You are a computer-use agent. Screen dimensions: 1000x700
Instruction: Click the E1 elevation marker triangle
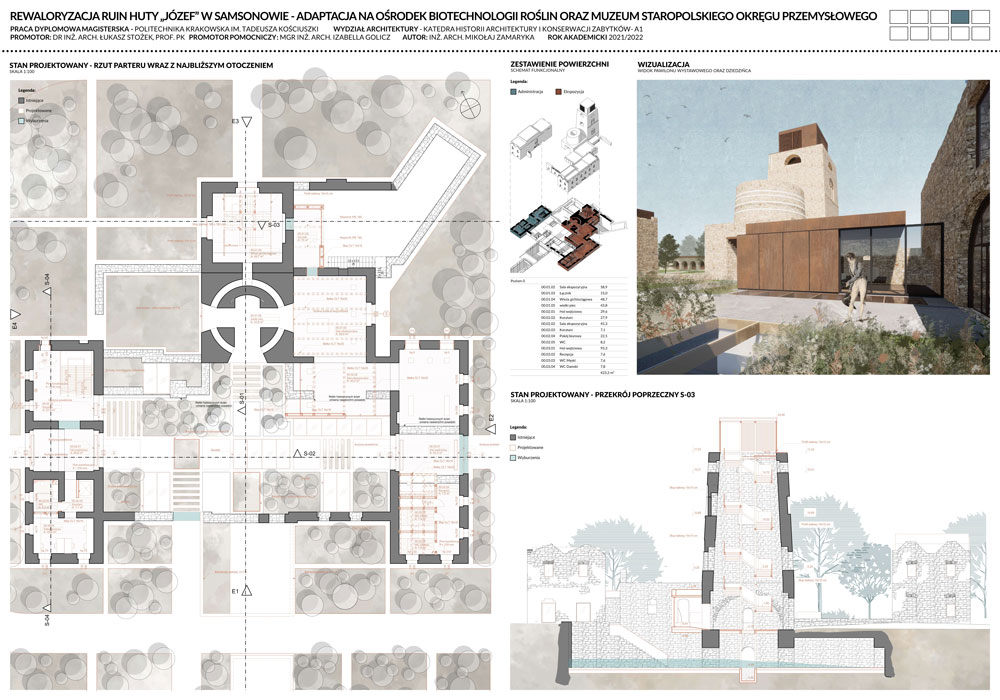coord(246,592)
